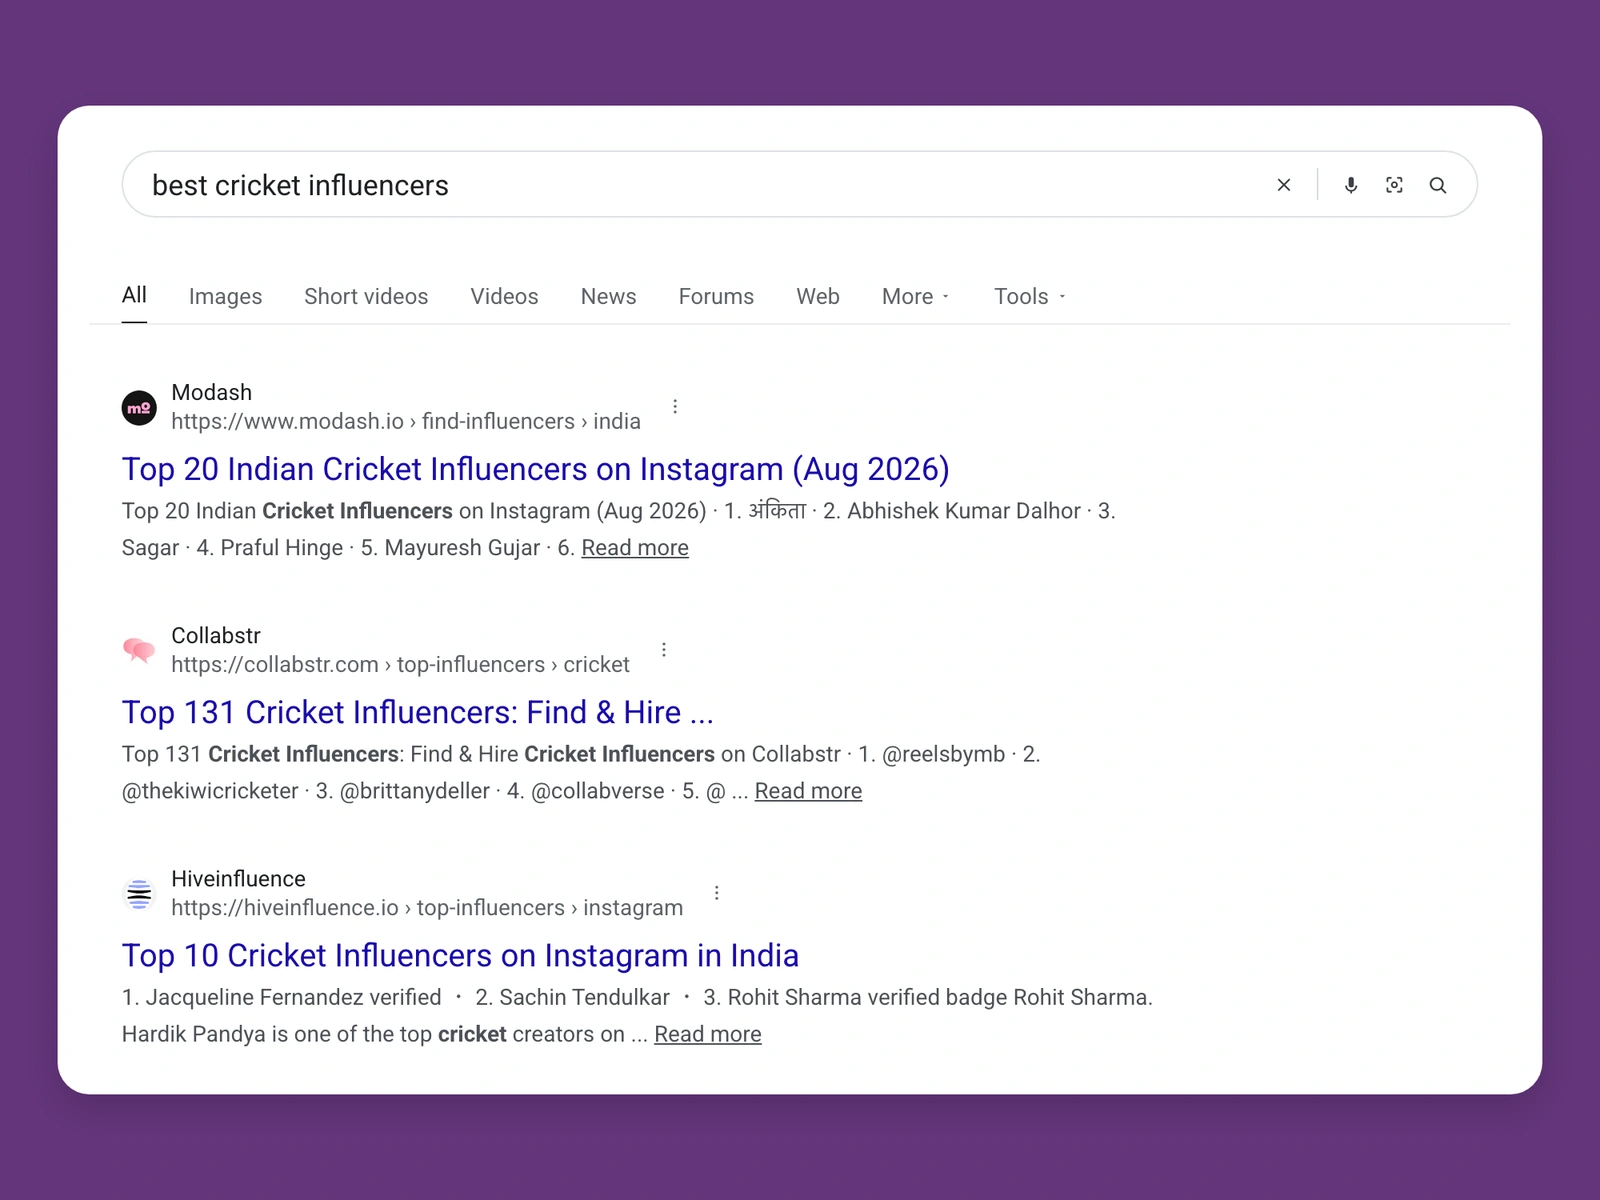Screen dimensions: 1600x1200
Task: Open search by image camera icon
Action: click(x=1394, y=185)
